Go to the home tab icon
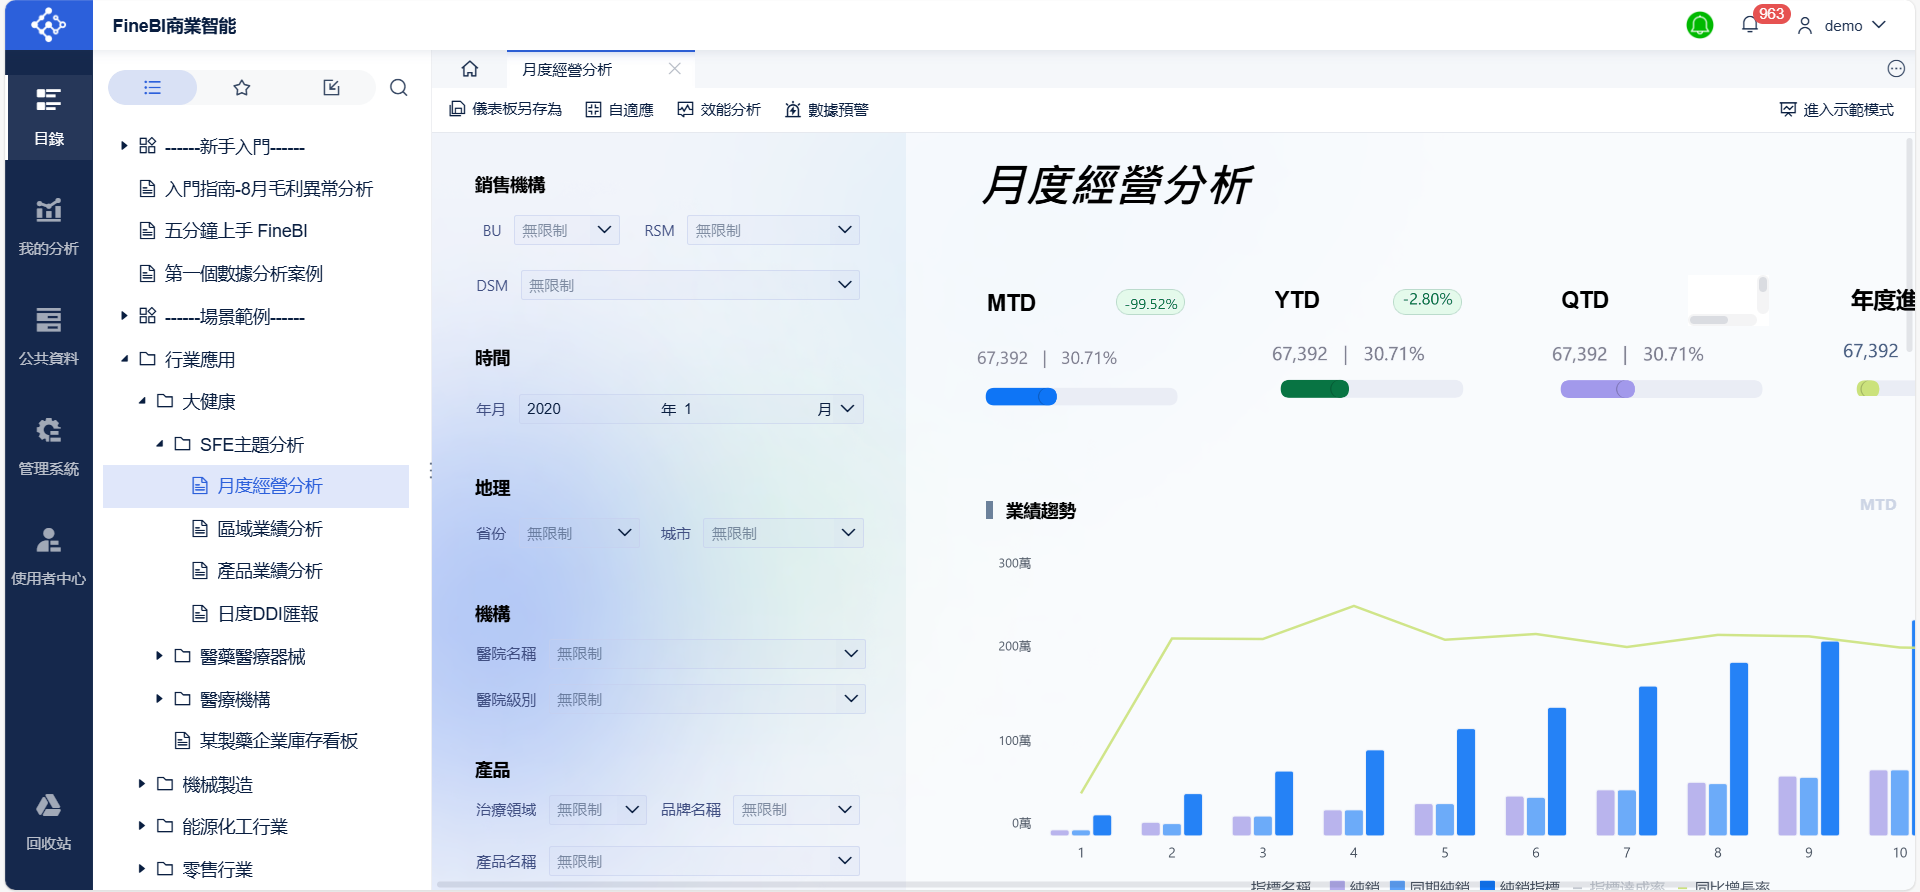Image resolution: width=1920 pixels, height=892 pixels. tap(470, 69)
